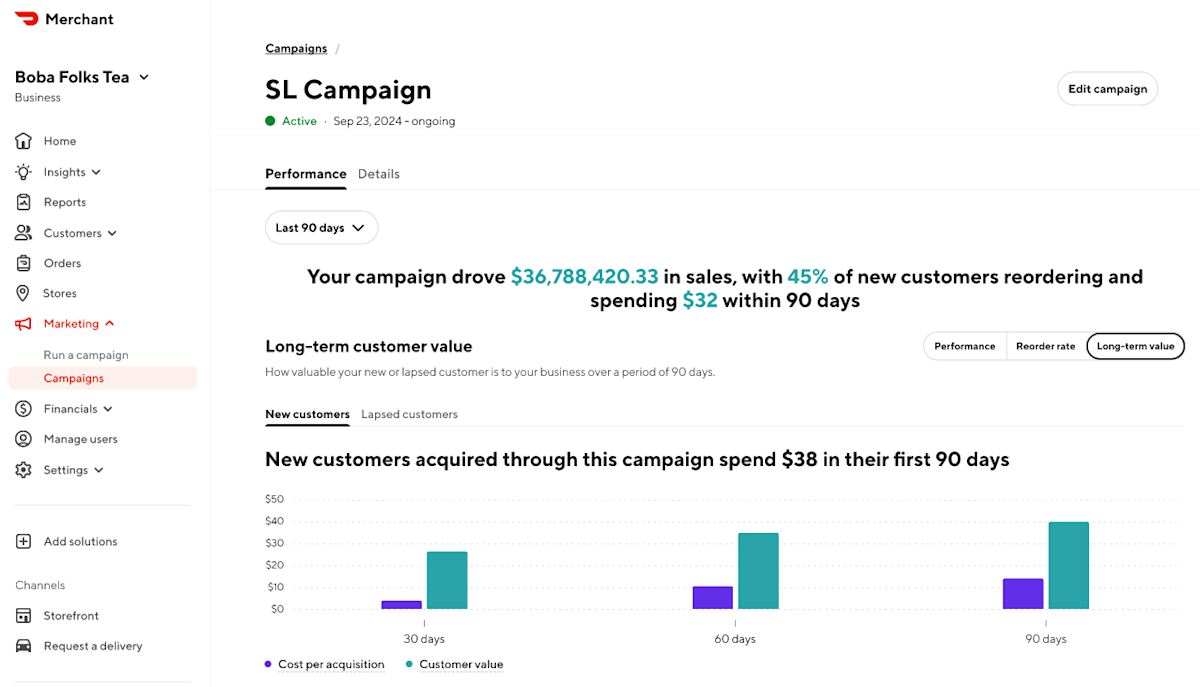Click the Request a delivery car icon
Image resolution: width=1200 pixels, height=687 pixels.
pyautogui.click(x=23, y=646)
